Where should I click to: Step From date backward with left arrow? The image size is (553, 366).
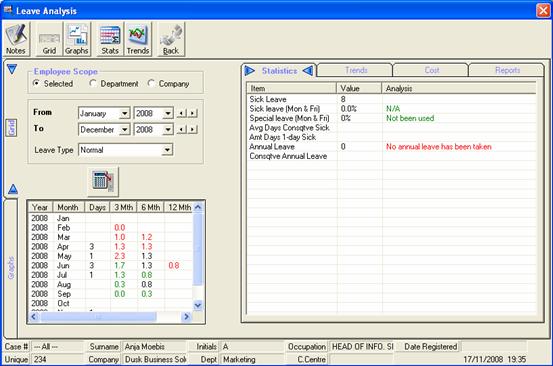tap(181, 114)
